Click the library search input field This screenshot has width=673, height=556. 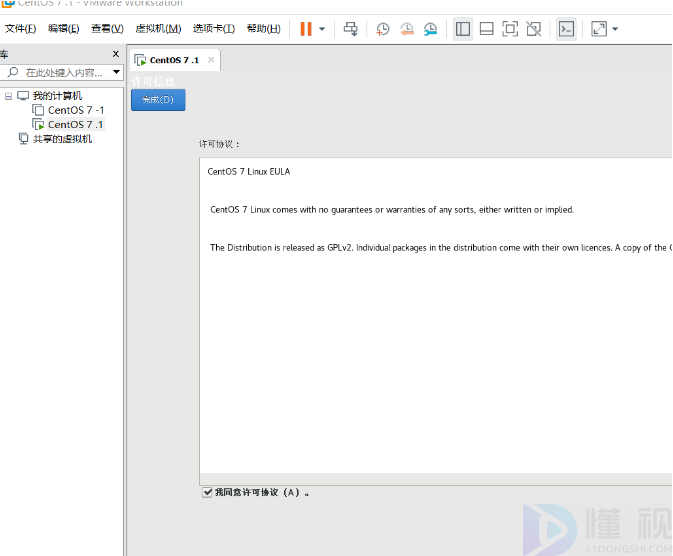pos(62,72)
